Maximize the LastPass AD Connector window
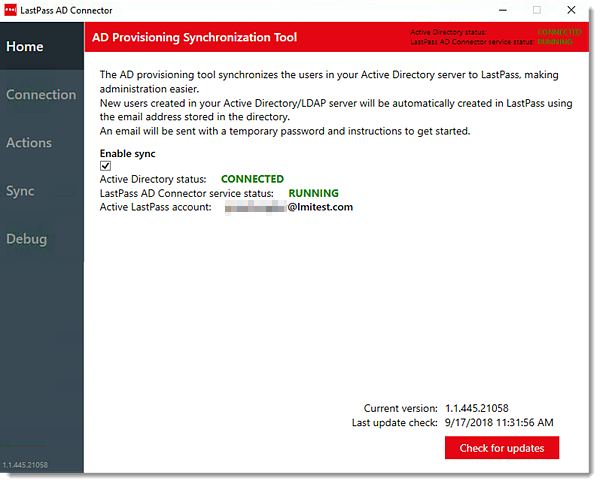 coord(536,10)
